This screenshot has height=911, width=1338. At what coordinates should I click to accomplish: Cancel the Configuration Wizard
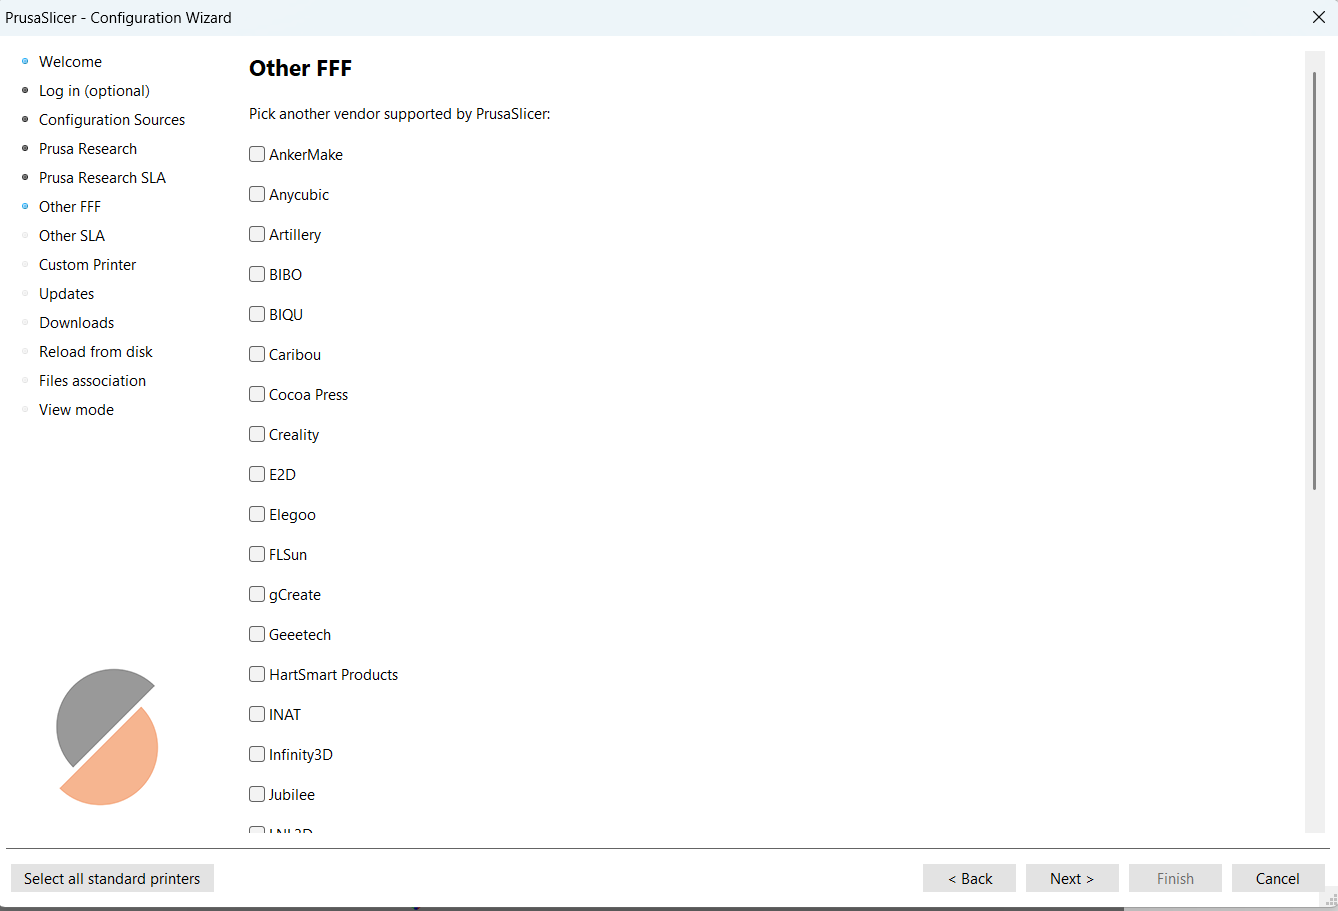[x=1277, y=878]
